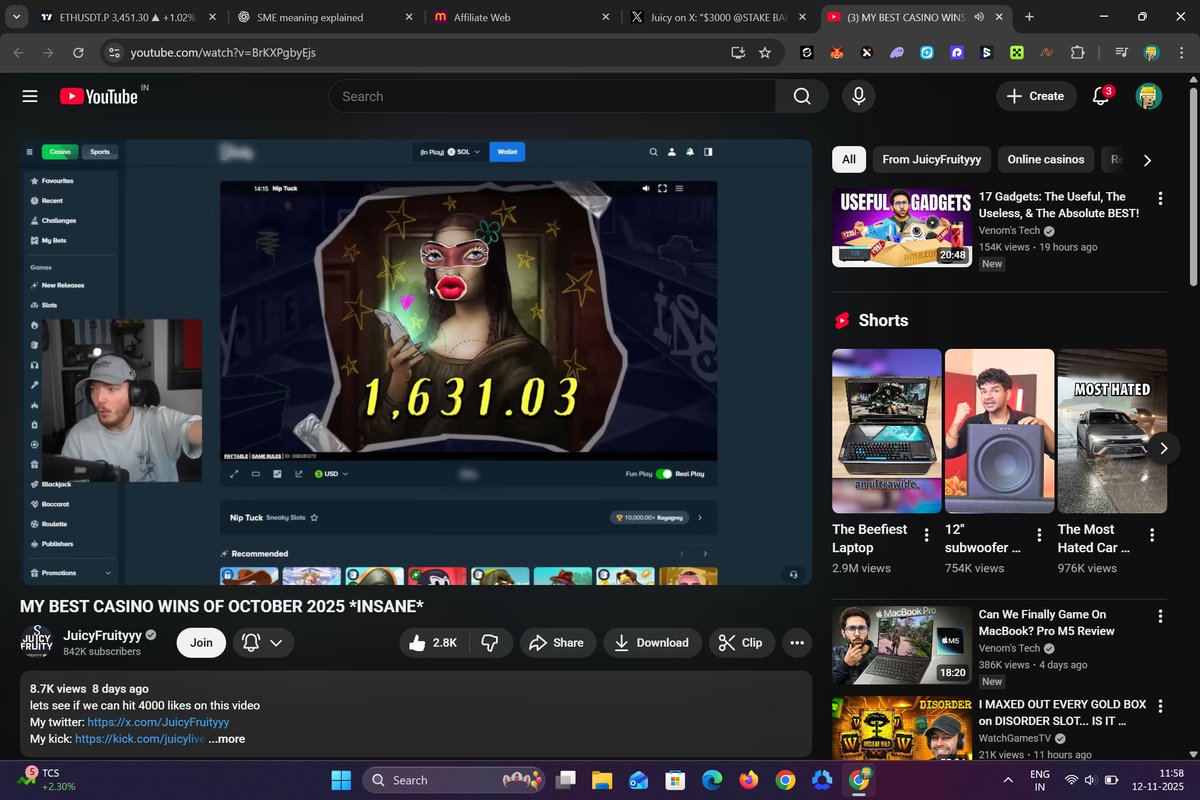Open the 12" subwoofer short thumbnail
The width and height of the screenshot is (1200, 800).
pyautogui.click(x=999, y=431)
